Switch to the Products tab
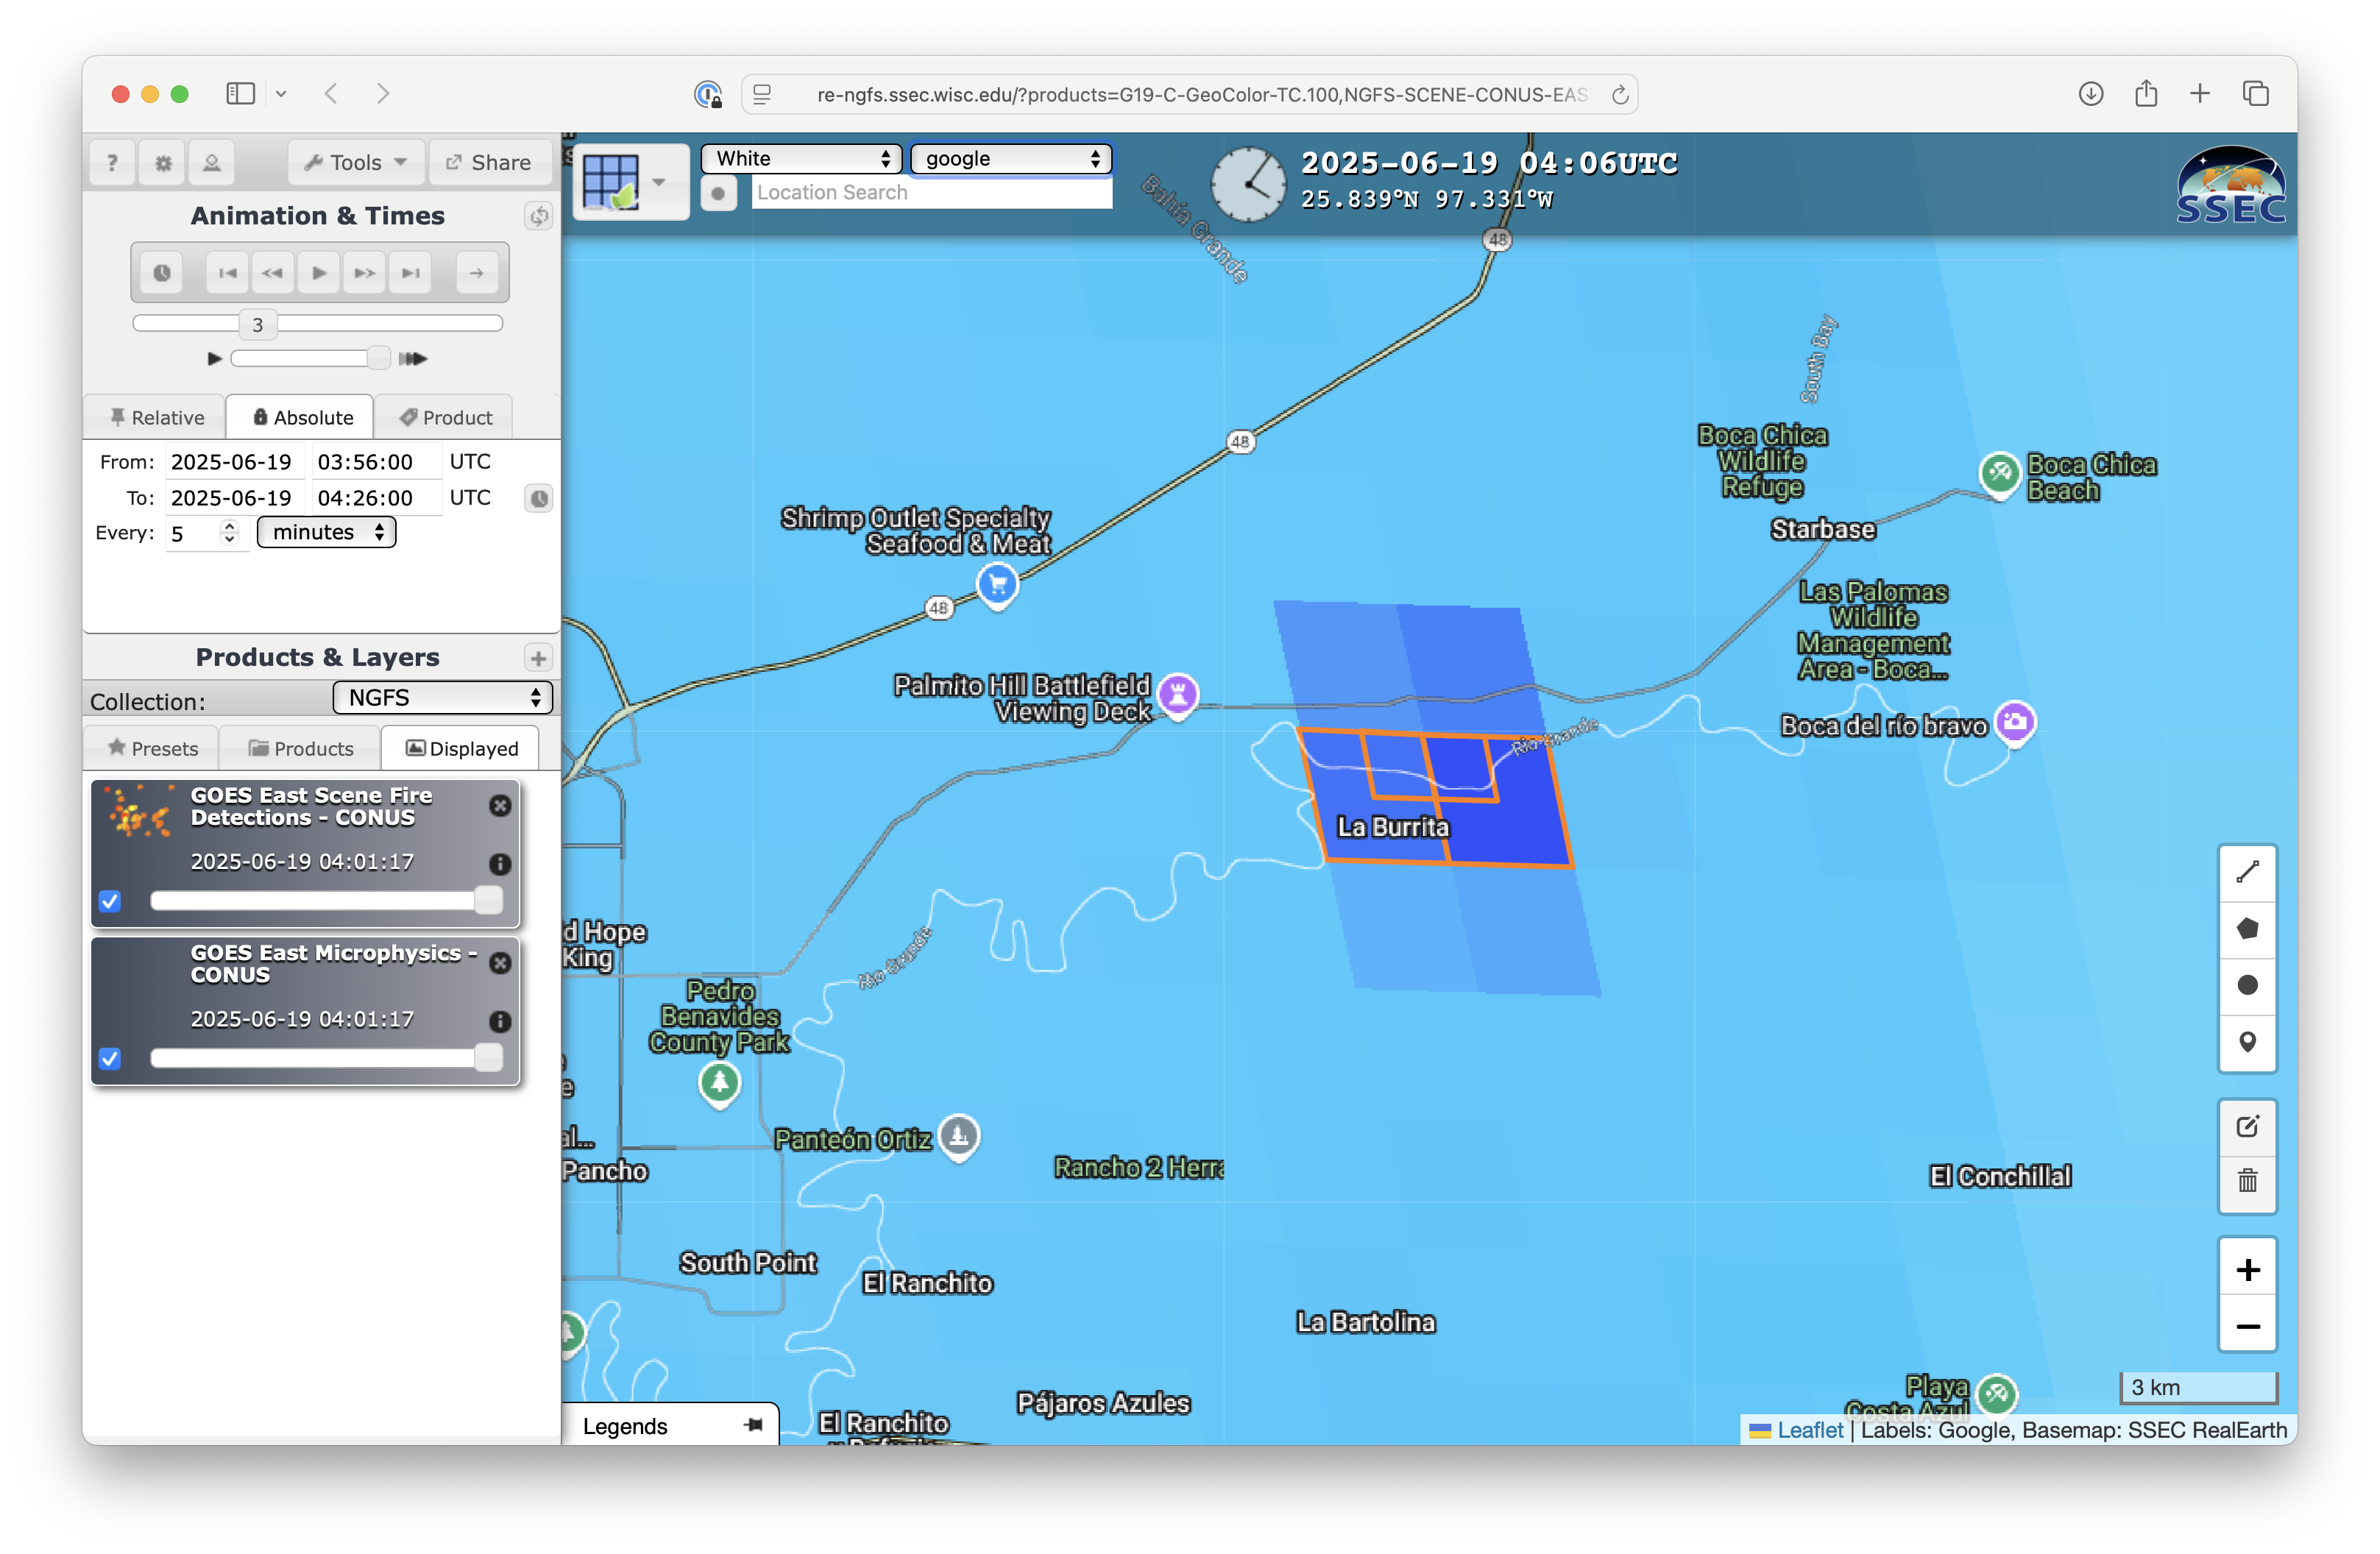Screen dimensions: 2380x1554 (x=301, y=749)
